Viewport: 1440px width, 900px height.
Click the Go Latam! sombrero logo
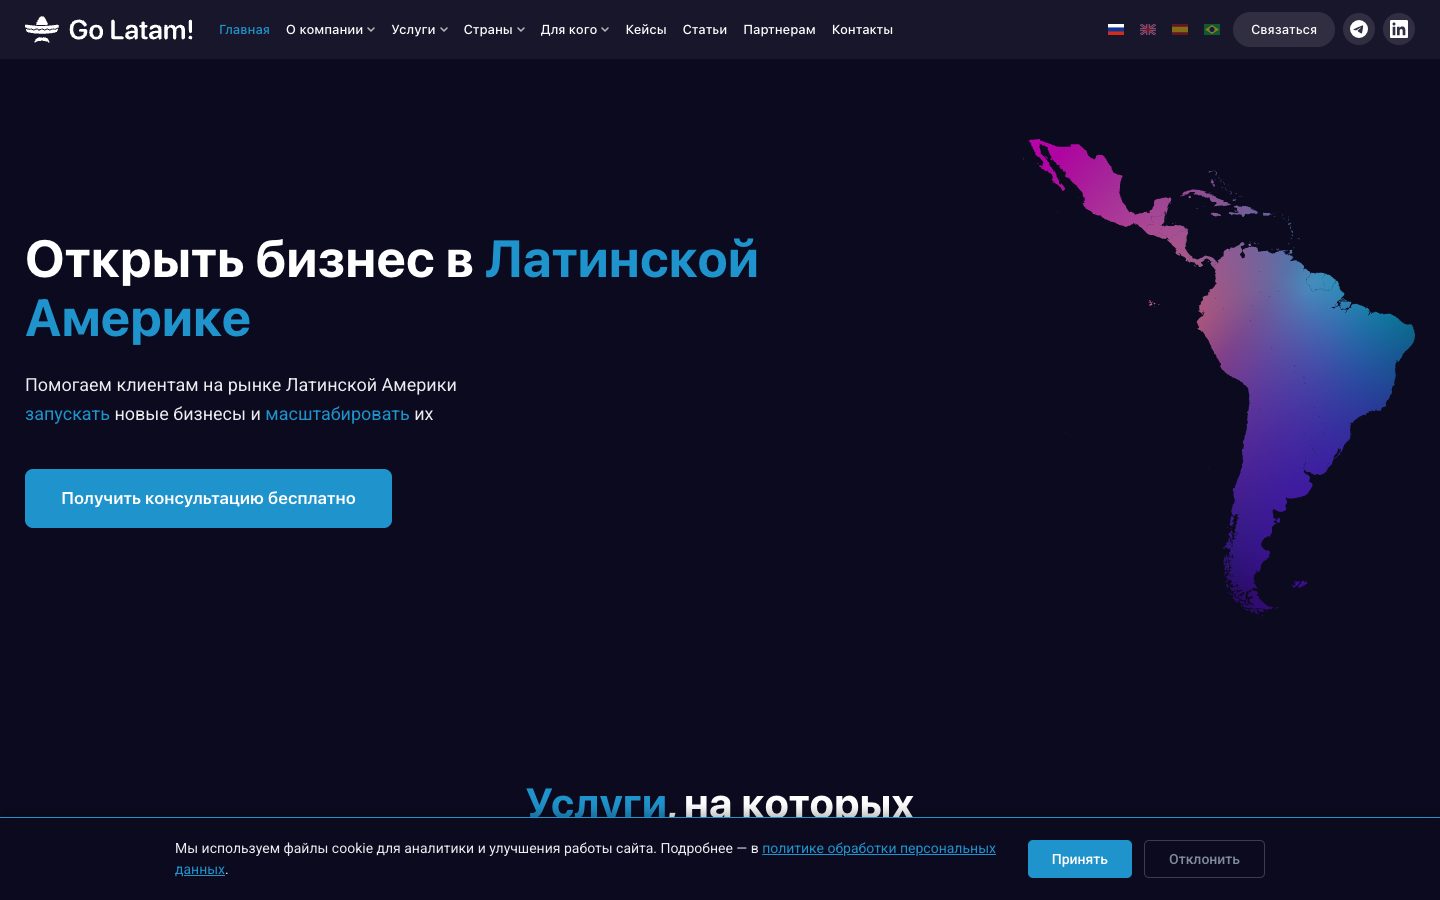[x=109, y=29]
